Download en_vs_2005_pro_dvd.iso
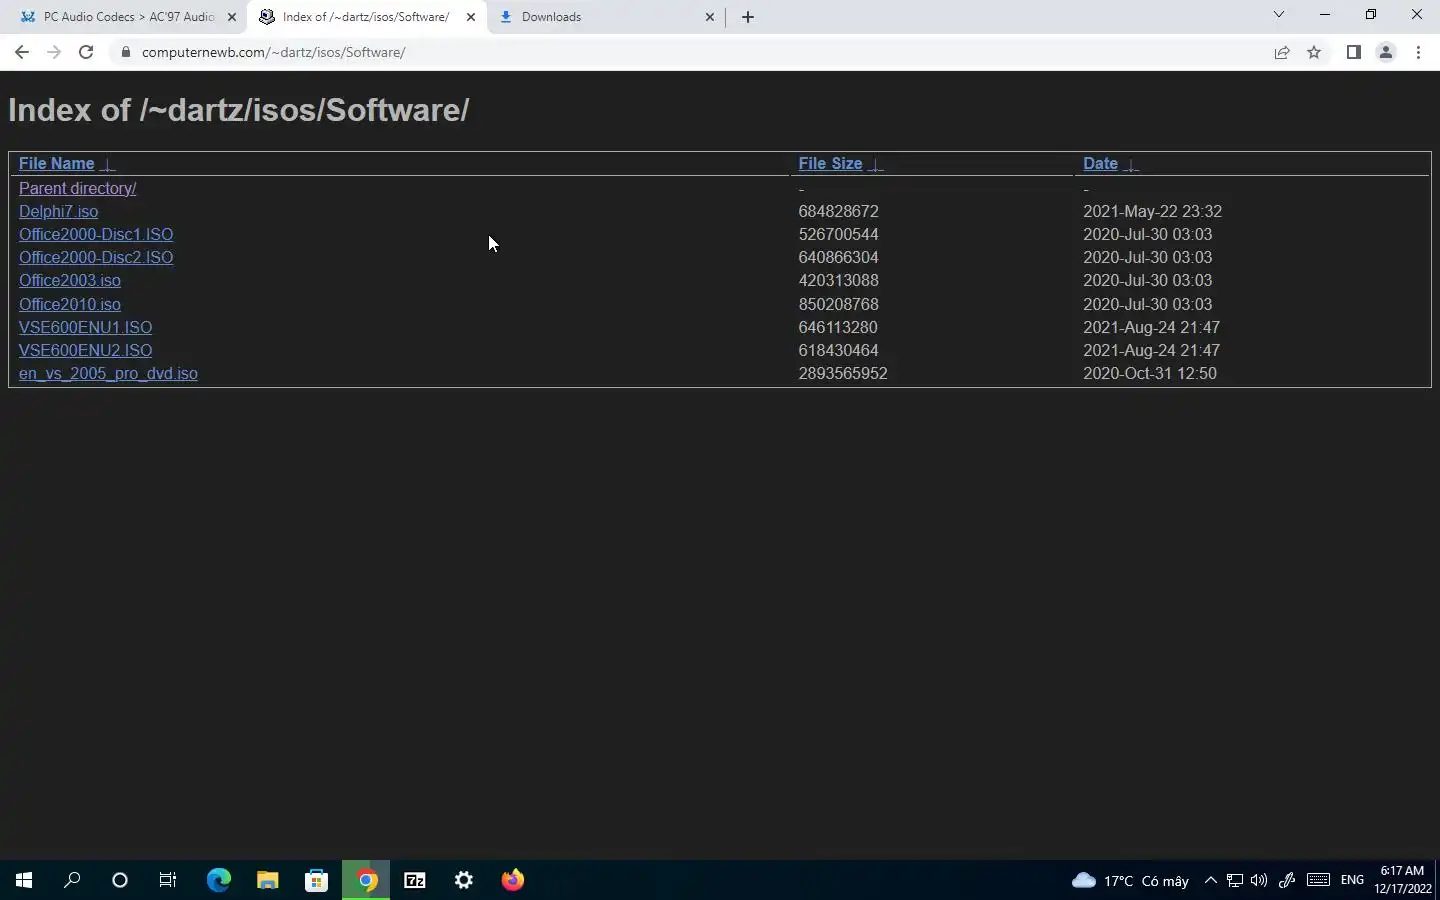1440x900 pixels. (x=108, y=373)
